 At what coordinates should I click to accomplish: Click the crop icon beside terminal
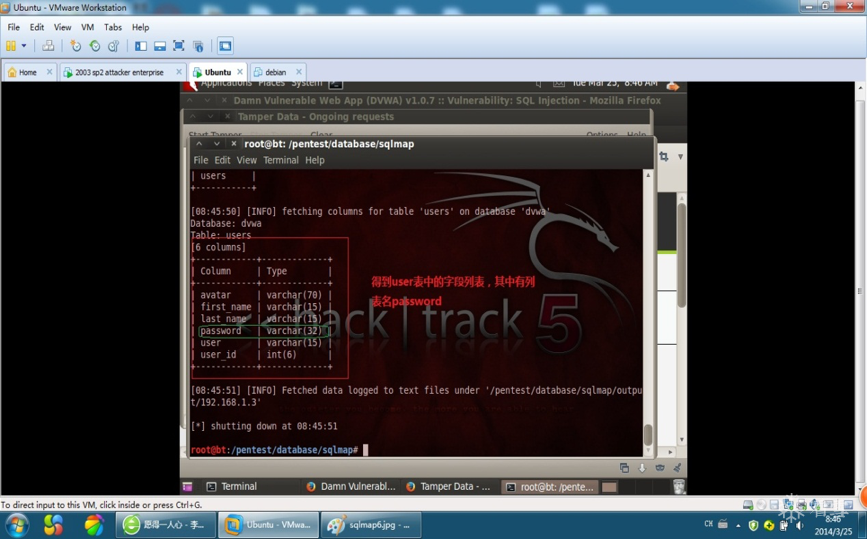pyautogui.click(x=664, y=156)
